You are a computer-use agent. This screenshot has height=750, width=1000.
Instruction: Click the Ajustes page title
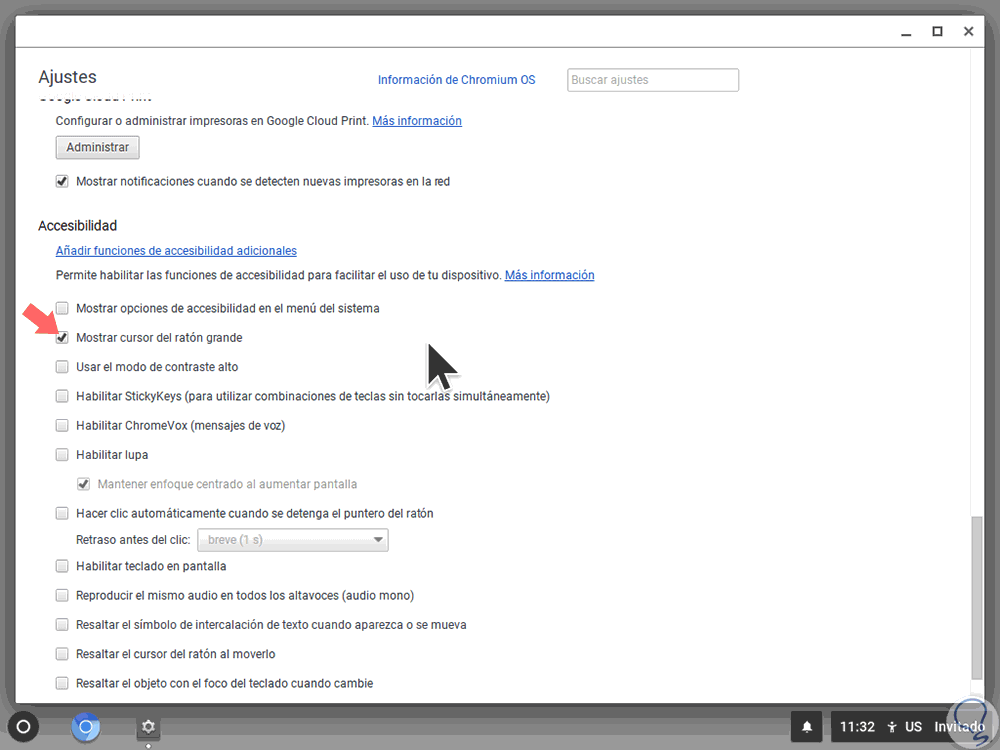pos(68,77)
